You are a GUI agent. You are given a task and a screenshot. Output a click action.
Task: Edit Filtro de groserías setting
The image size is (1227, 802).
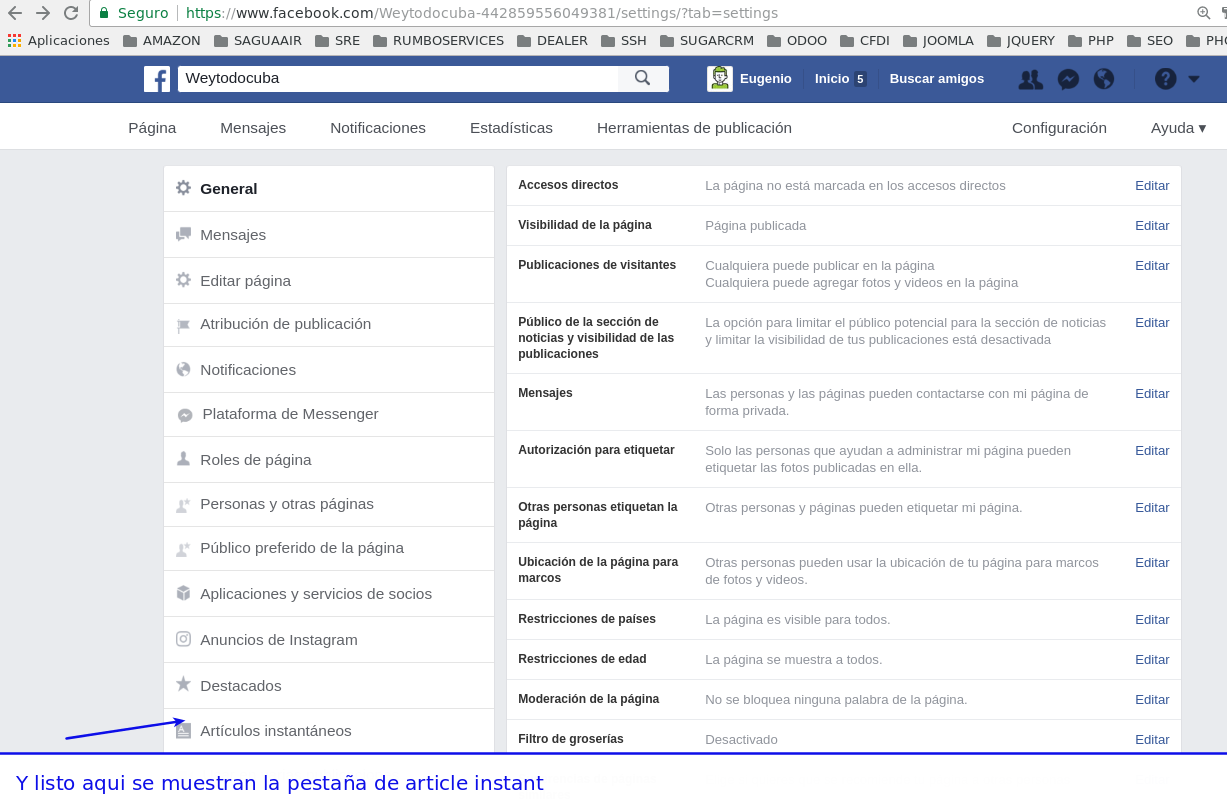coord(1152,739)
